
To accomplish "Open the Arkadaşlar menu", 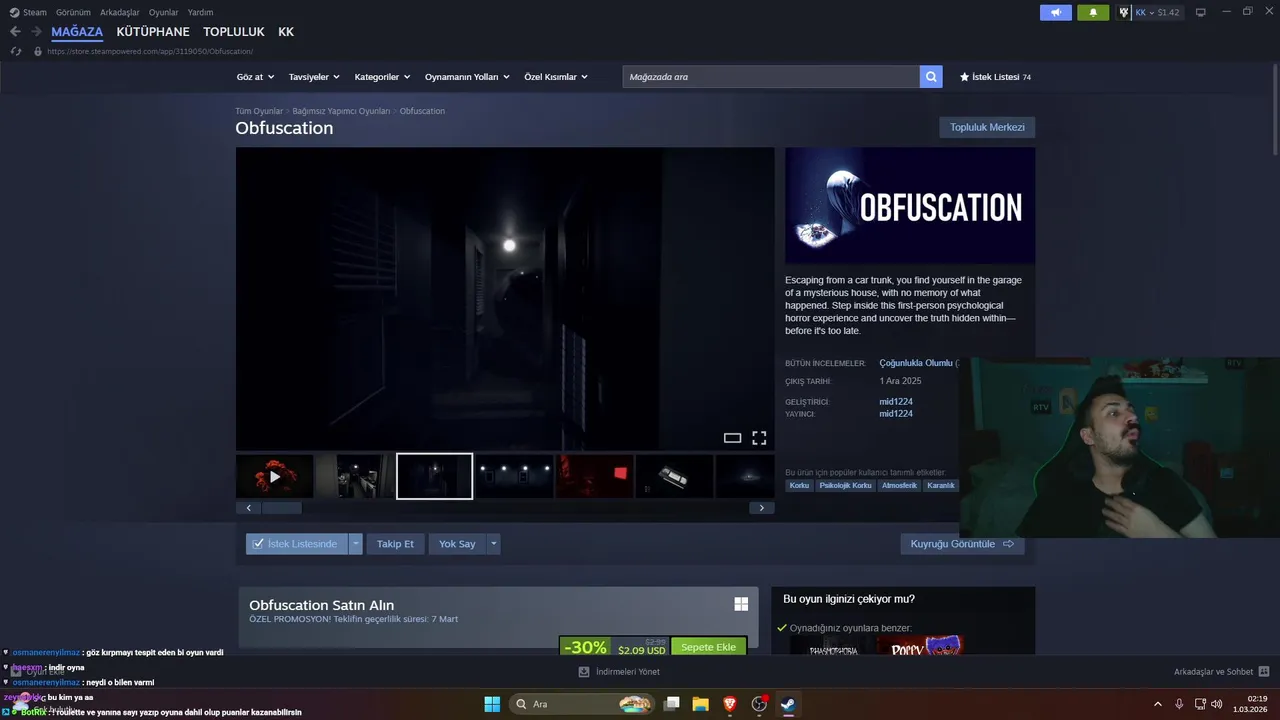I will pyautogui.click(x=120, y=12).
